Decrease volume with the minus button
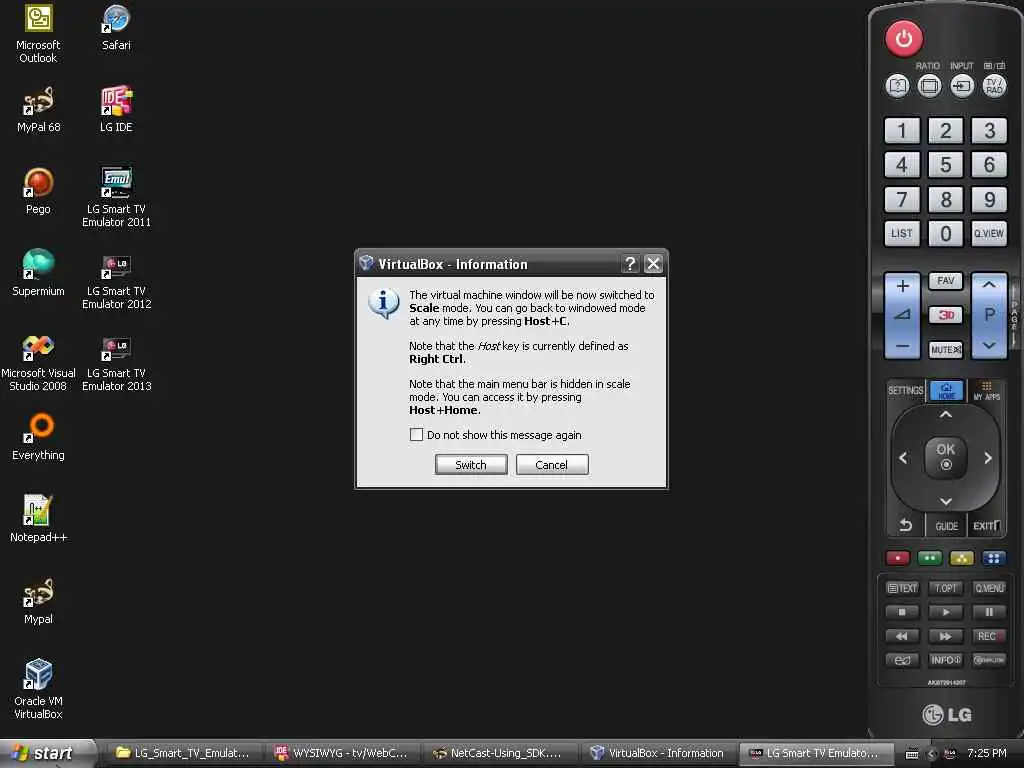This screenshot has width=1024, height=768. click(x=902, y=345)
